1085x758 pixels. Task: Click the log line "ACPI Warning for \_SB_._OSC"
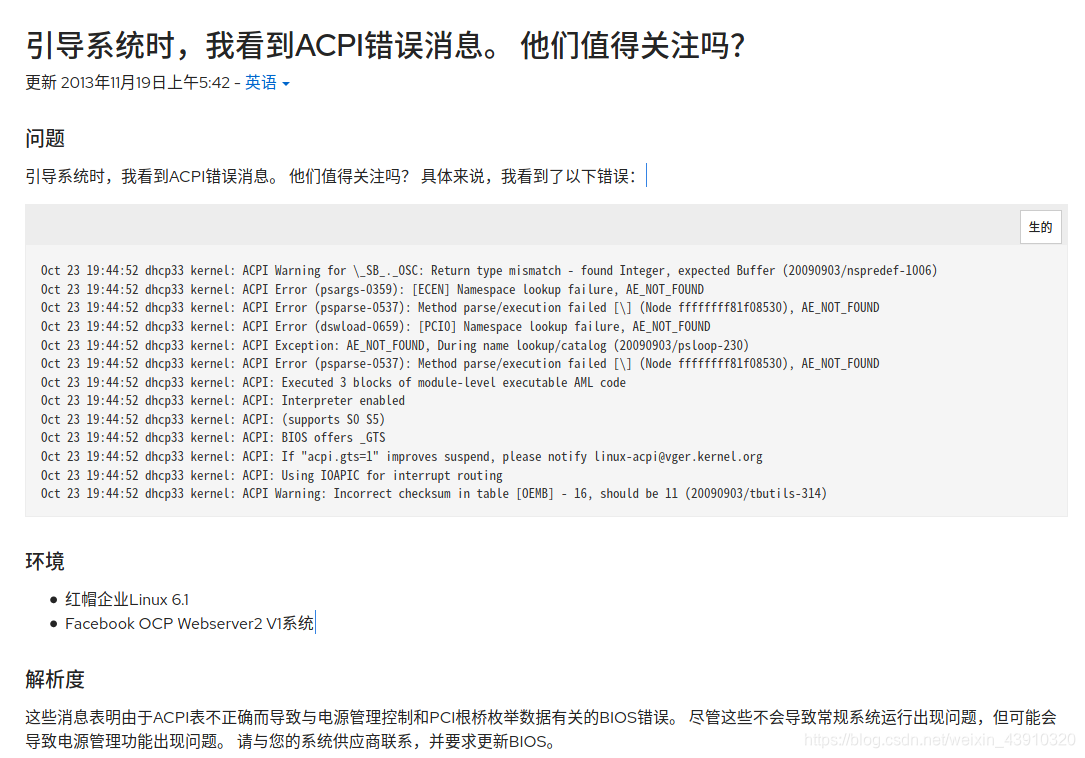pyautogui.click(x=489, y=271)
